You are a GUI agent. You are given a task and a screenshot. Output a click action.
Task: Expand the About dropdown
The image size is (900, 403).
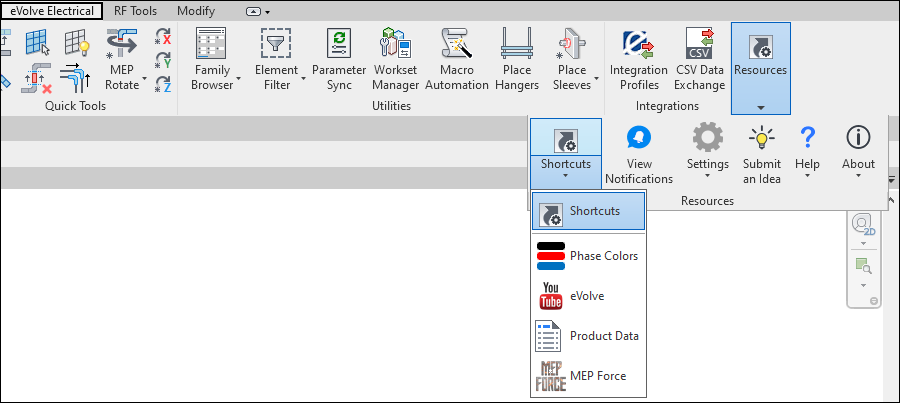[x=858, y=177]
